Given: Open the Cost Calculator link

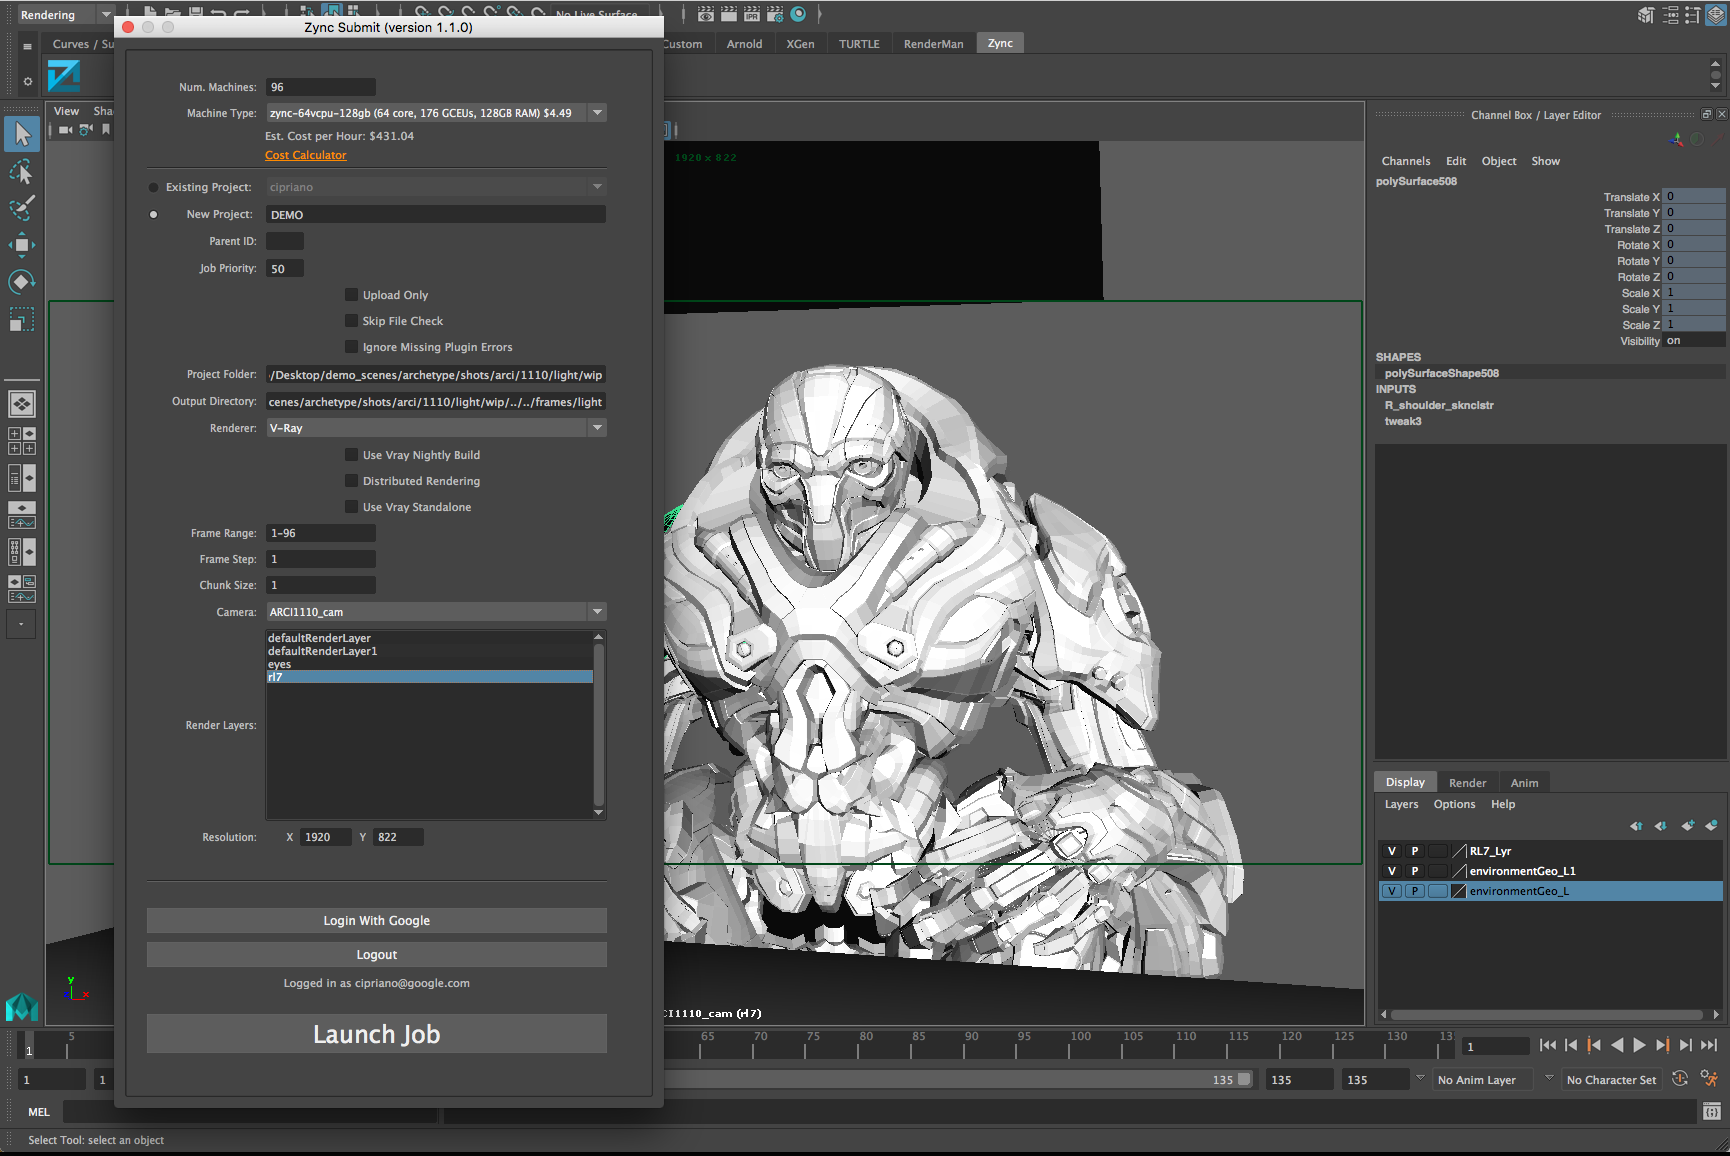Looking at the screenshot, I should tap(306, 155).
